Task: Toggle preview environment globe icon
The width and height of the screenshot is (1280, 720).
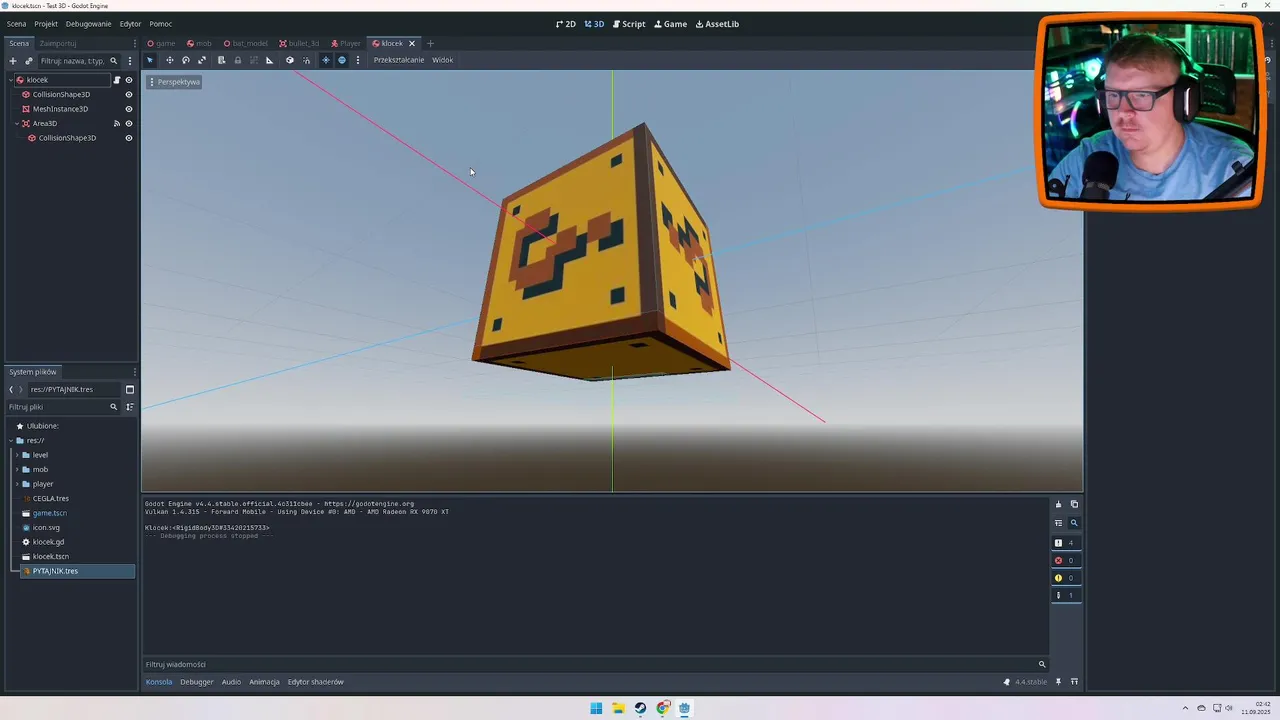Action: click(342, 60)
